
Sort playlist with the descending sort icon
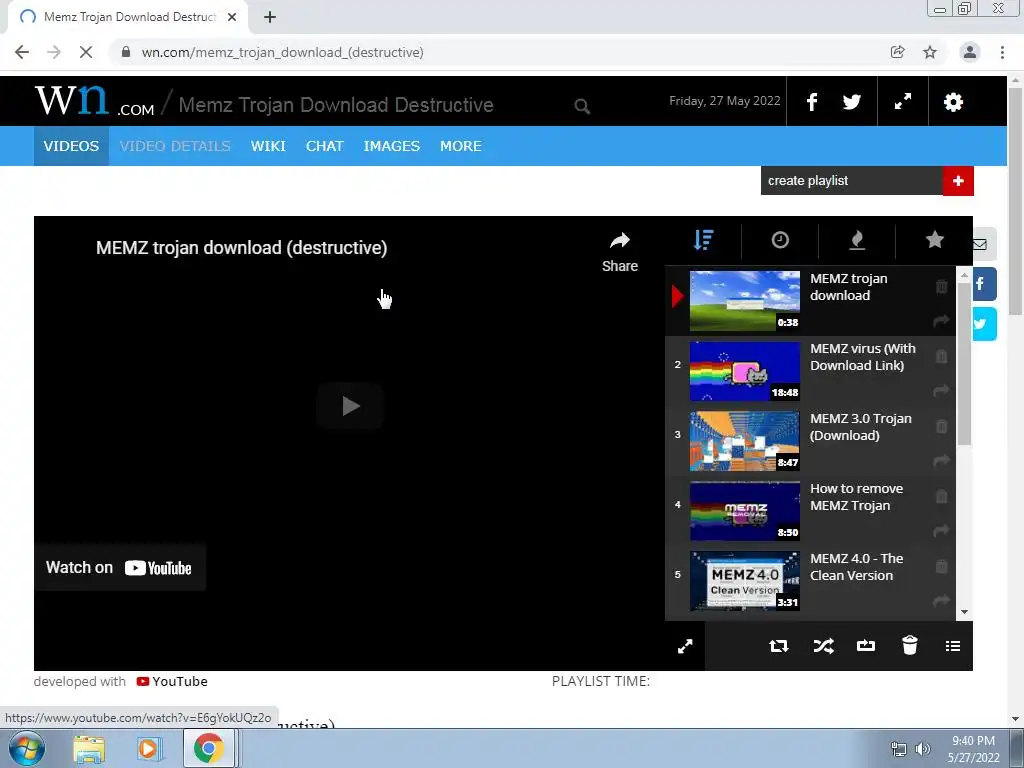pos(703,240)
